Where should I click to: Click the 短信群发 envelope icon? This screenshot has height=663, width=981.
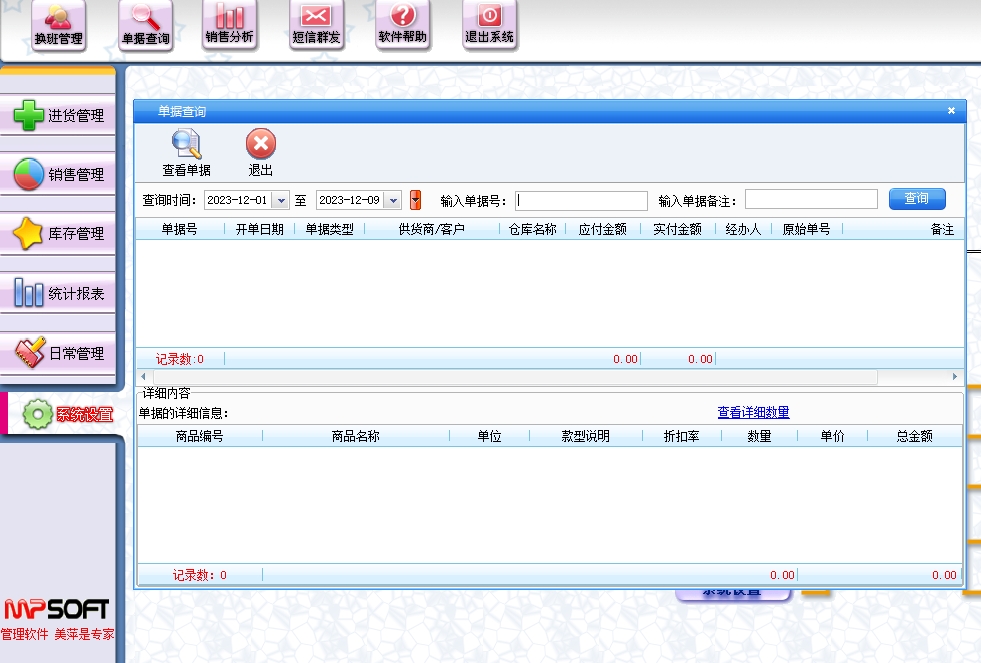coord(316,25)
